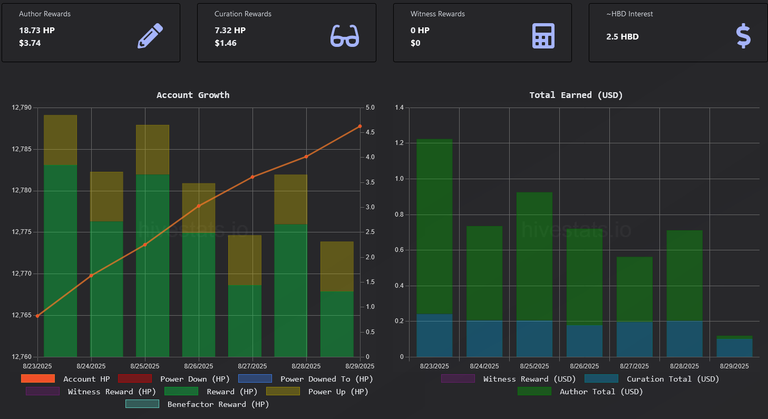The image size is (768, 419).
Task: Hide Witness Reward (USD) series
Action: [x=508, y=379]
